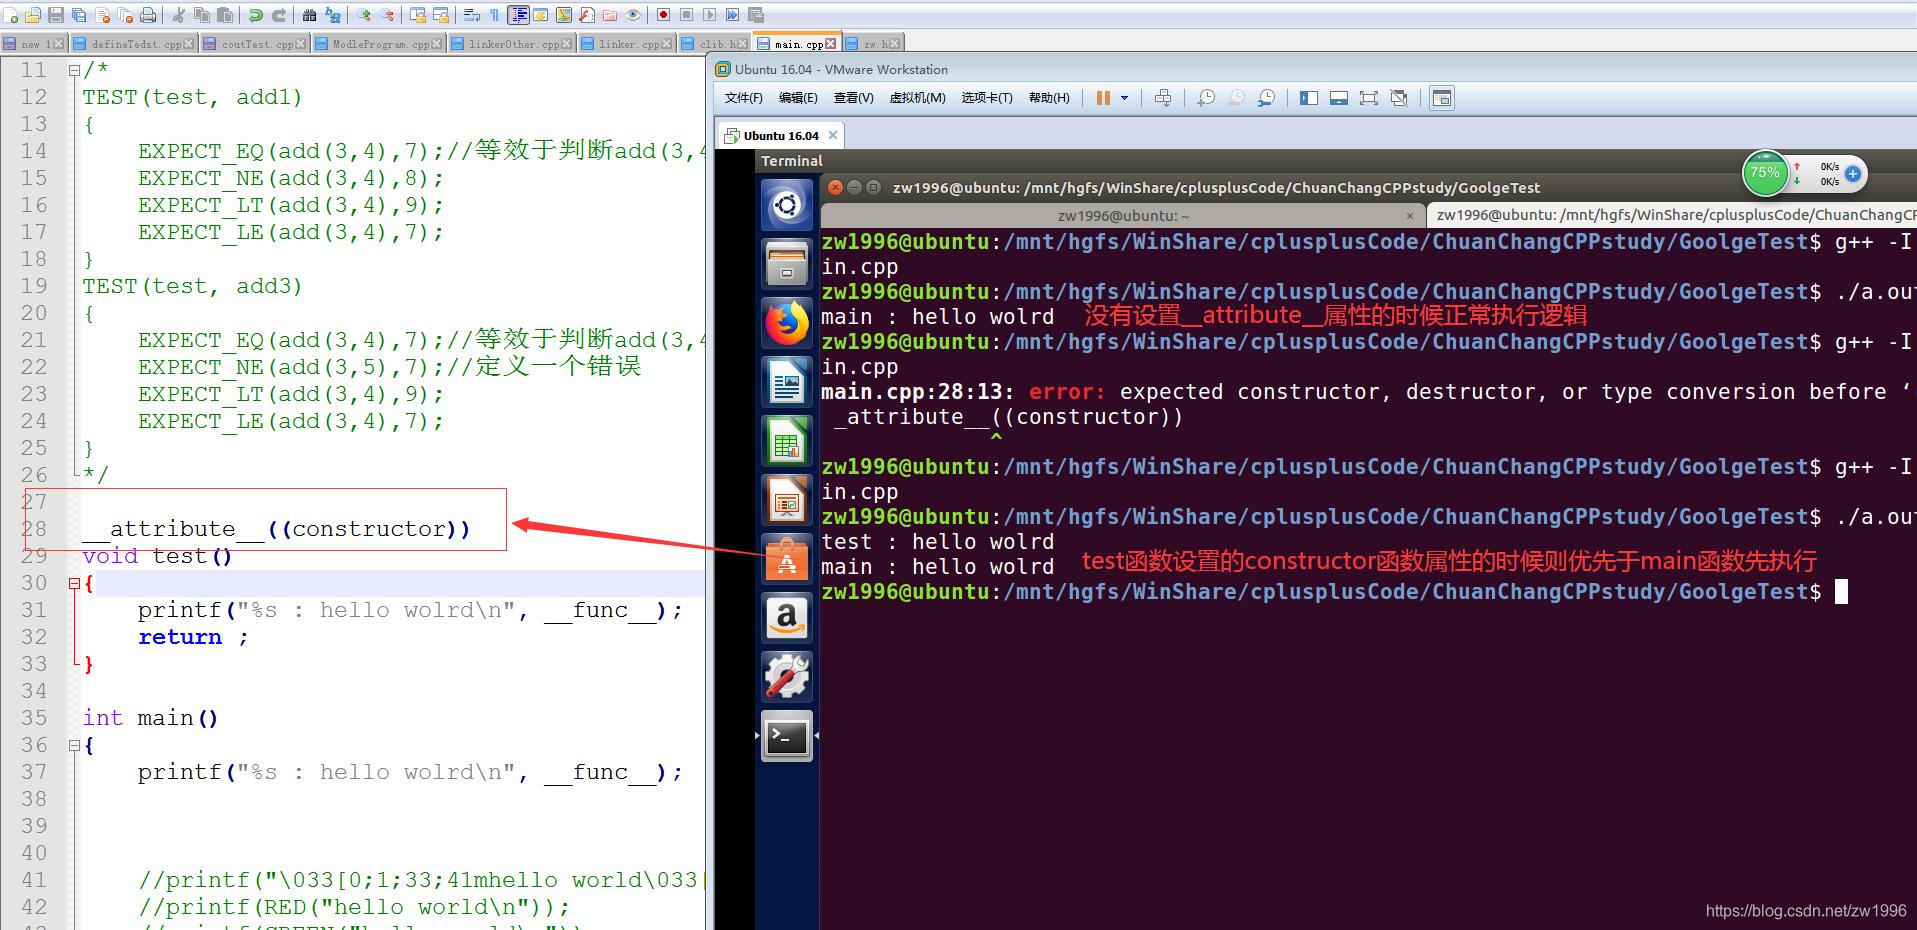The height and width of the screenshot is (930, 1917).
Task: Open the 虚拟机(M) menu
Action: pyautogui.click(x=917, y=98)
